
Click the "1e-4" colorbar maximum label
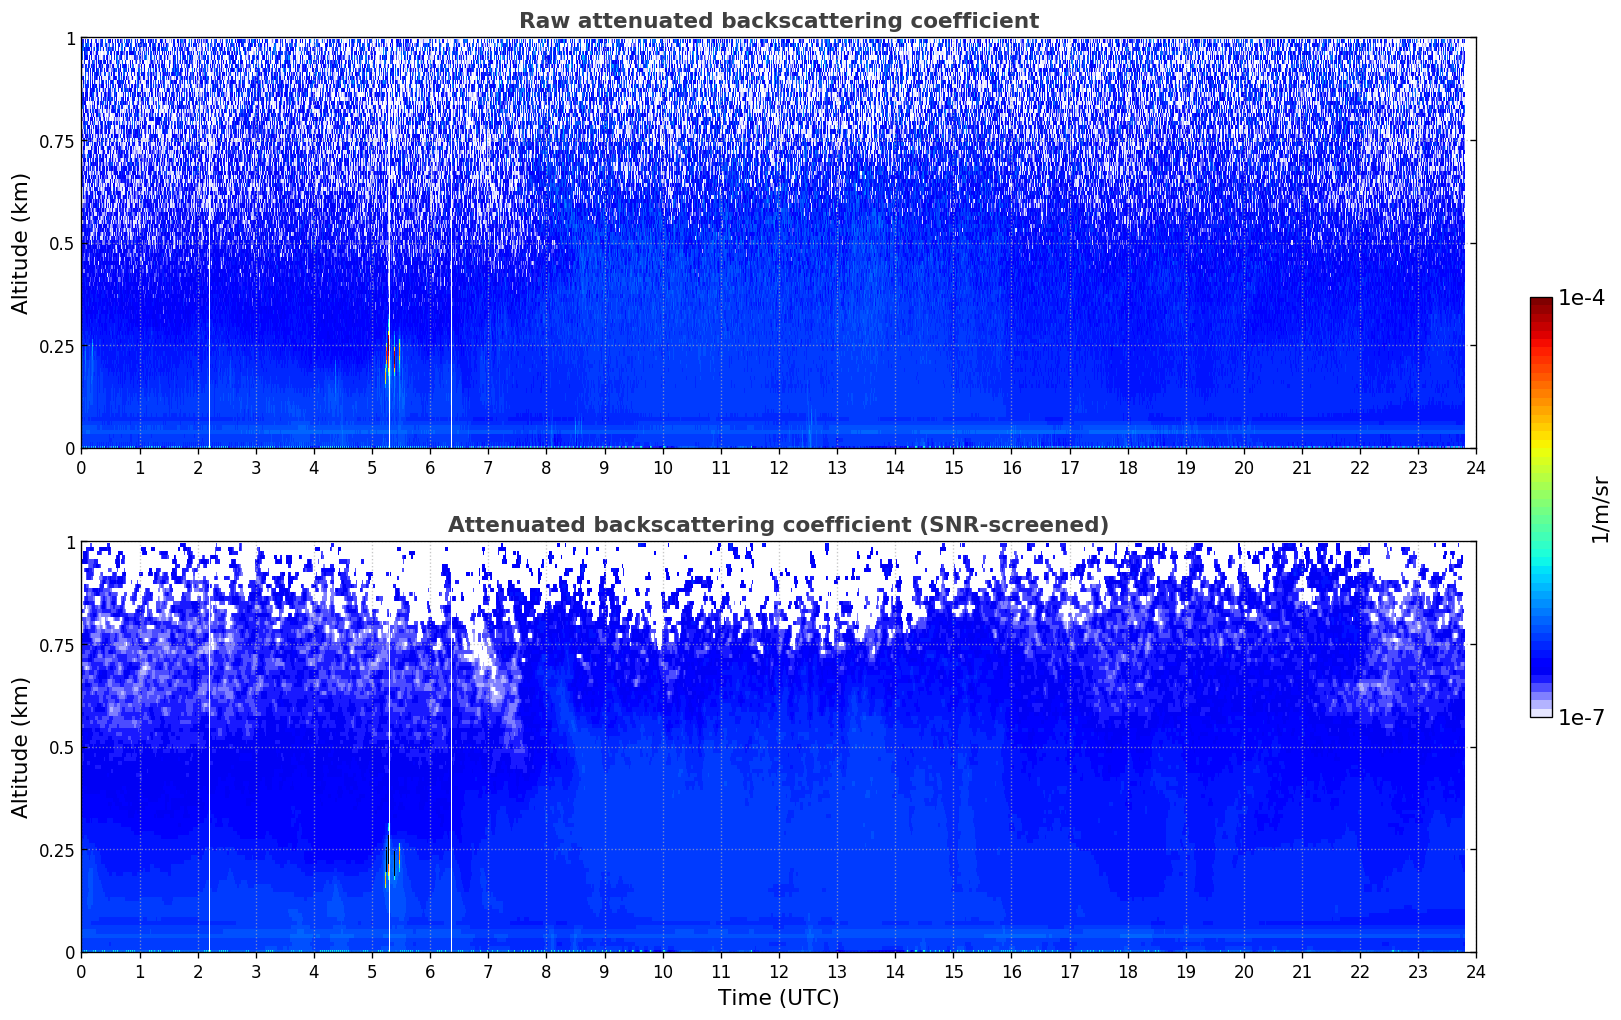click(1581, 300)
